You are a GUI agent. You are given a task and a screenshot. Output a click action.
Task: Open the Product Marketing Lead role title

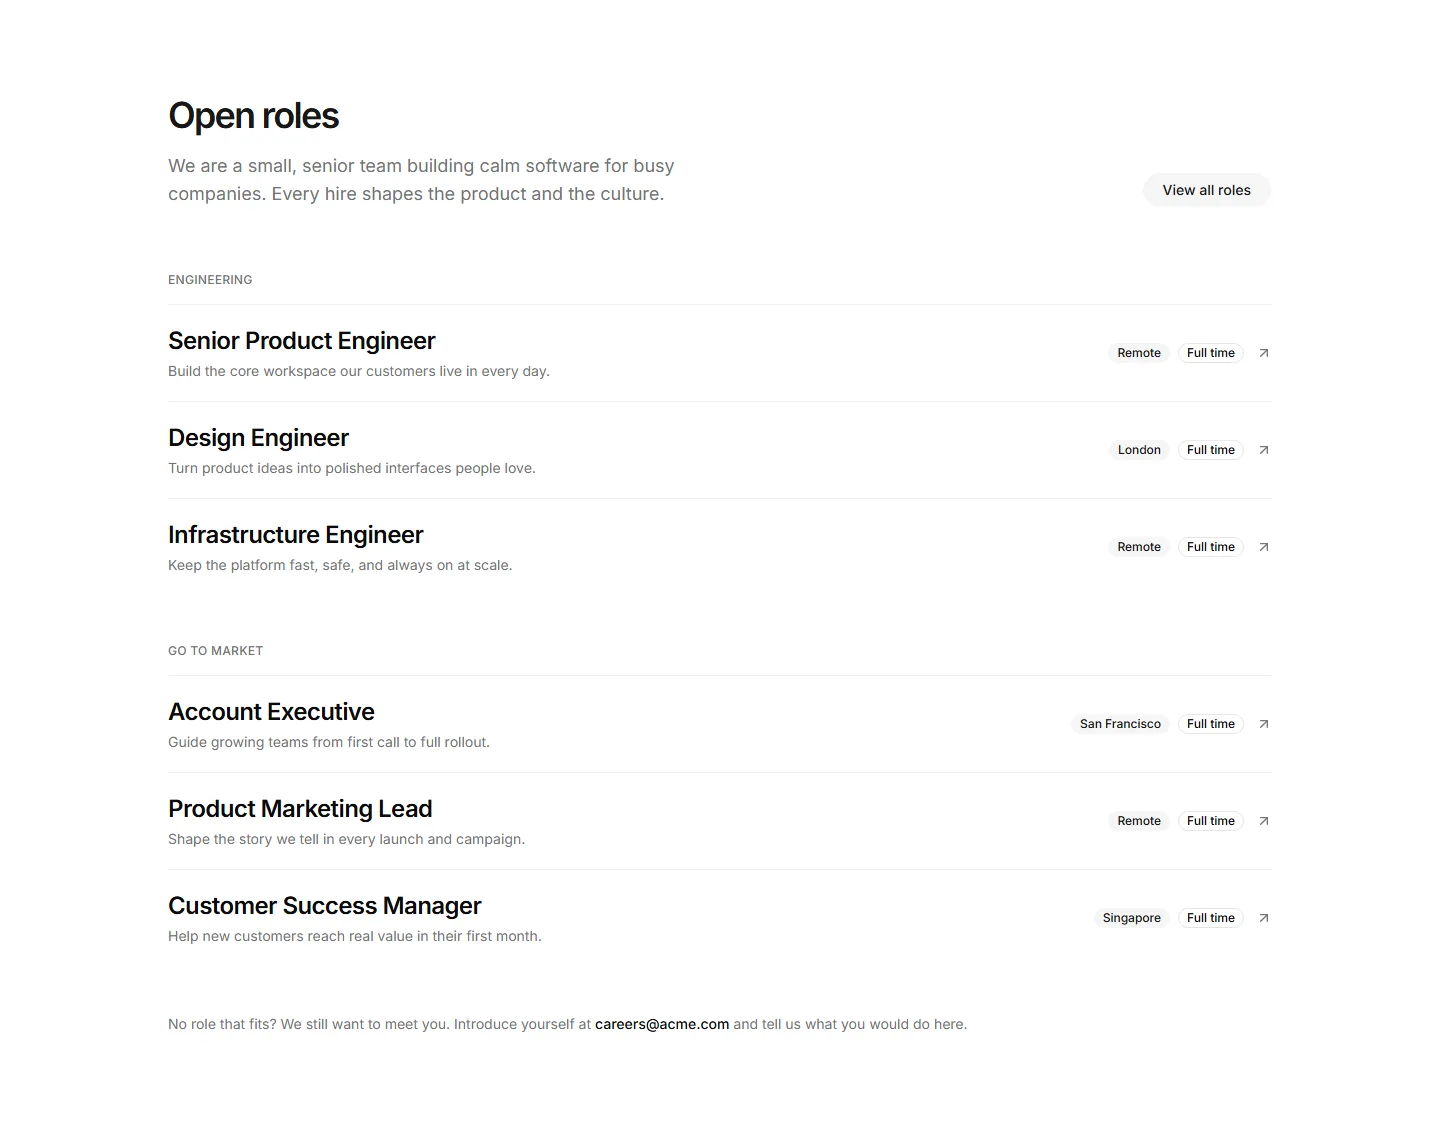[300, 809]
